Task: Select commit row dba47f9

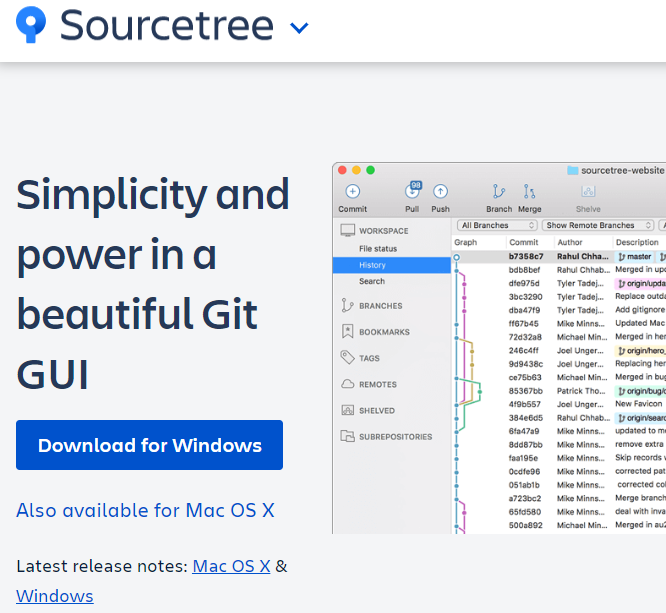Action: click(559, 310)
